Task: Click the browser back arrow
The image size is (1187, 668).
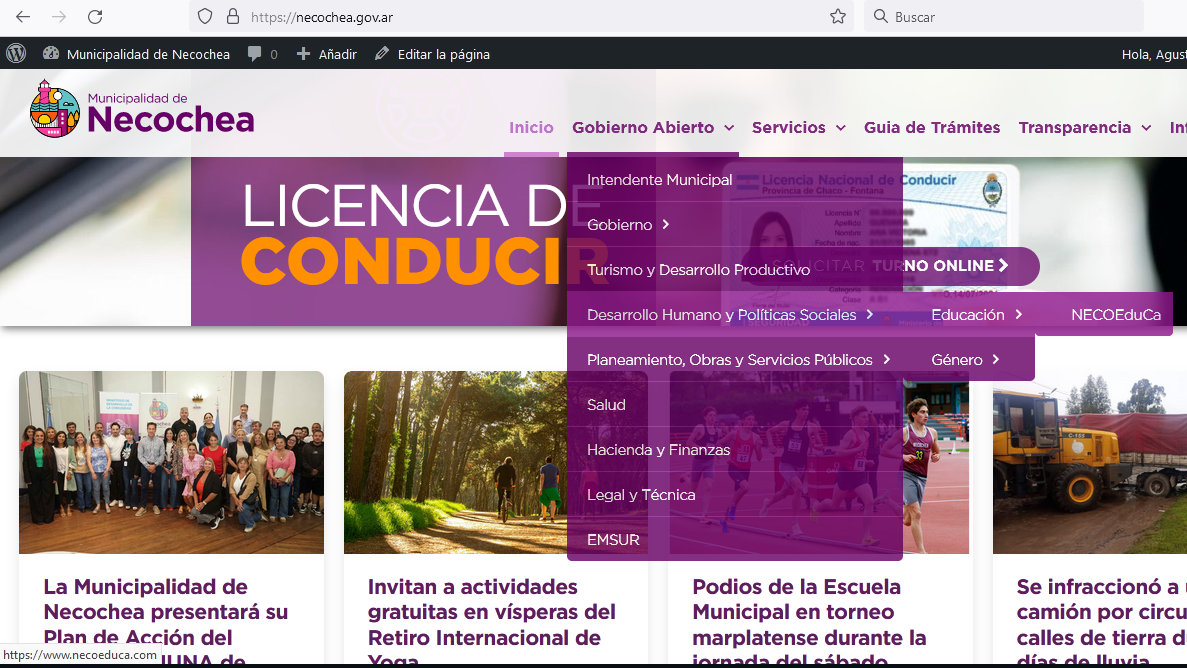Action: (23, 17)
